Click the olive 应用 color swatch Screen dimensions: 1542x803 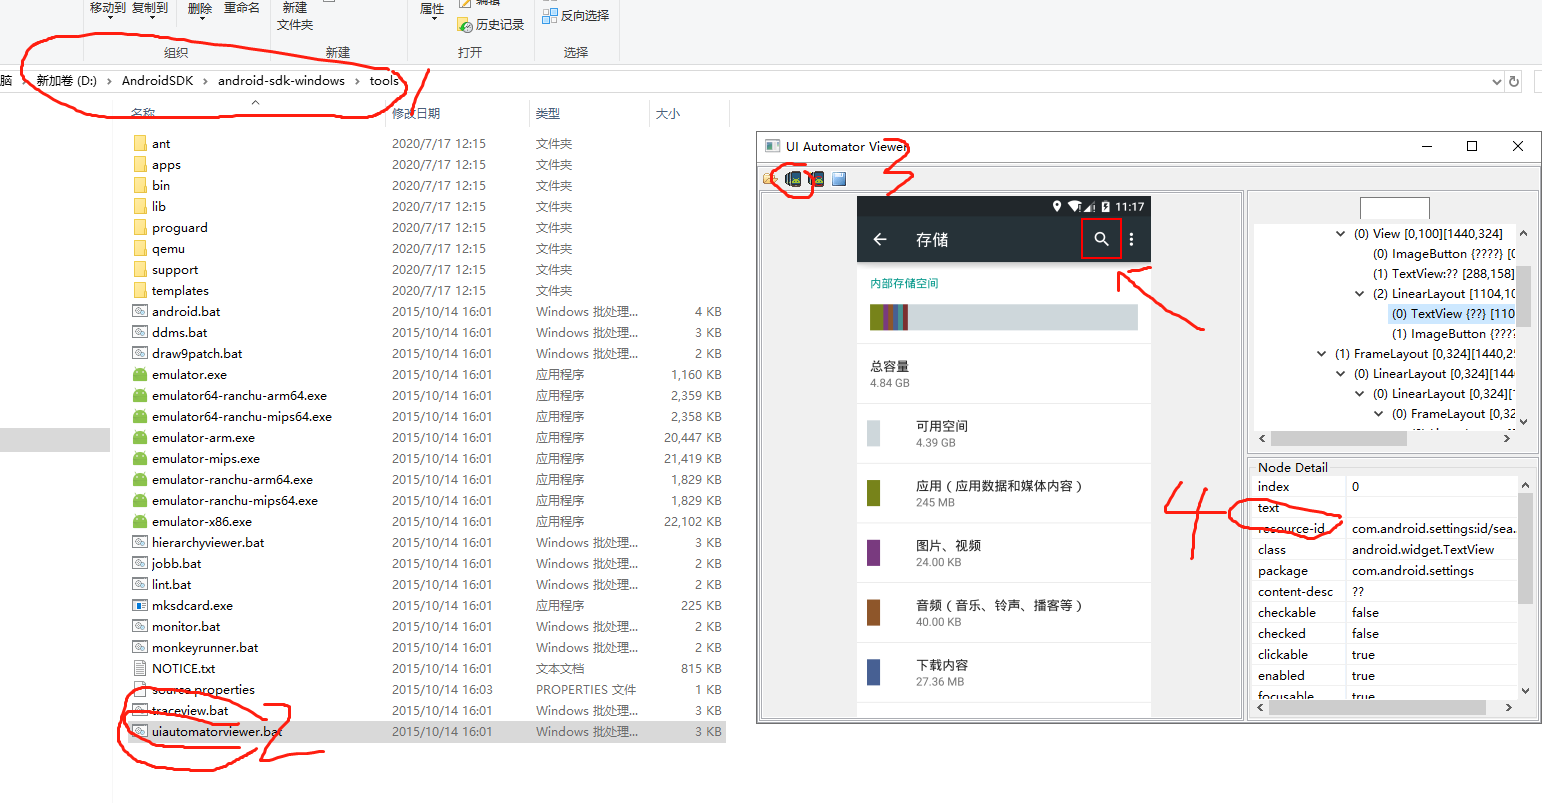[x=873, y=492]
